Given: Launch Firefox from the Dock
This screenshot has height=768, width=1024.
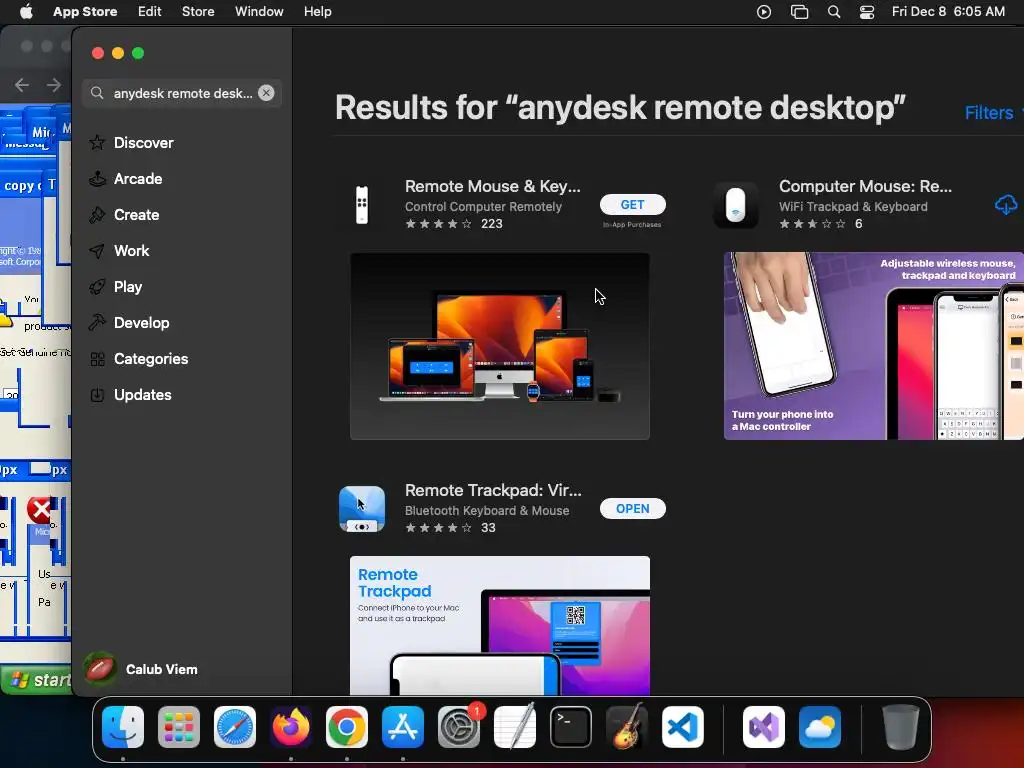Looking at the screenshot, I should (291, 727).
